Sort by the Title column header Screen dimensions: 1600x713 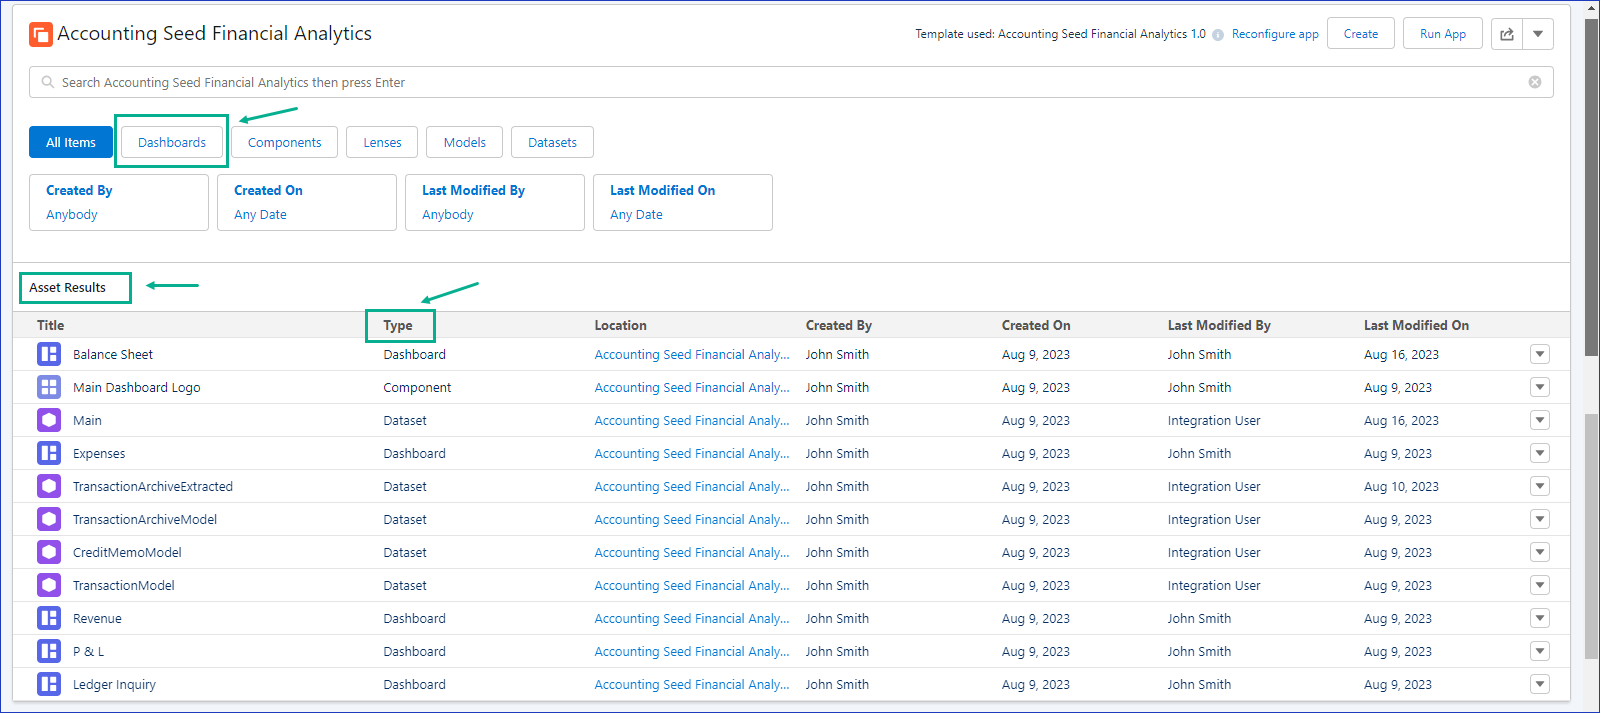[x=50, y=325]
